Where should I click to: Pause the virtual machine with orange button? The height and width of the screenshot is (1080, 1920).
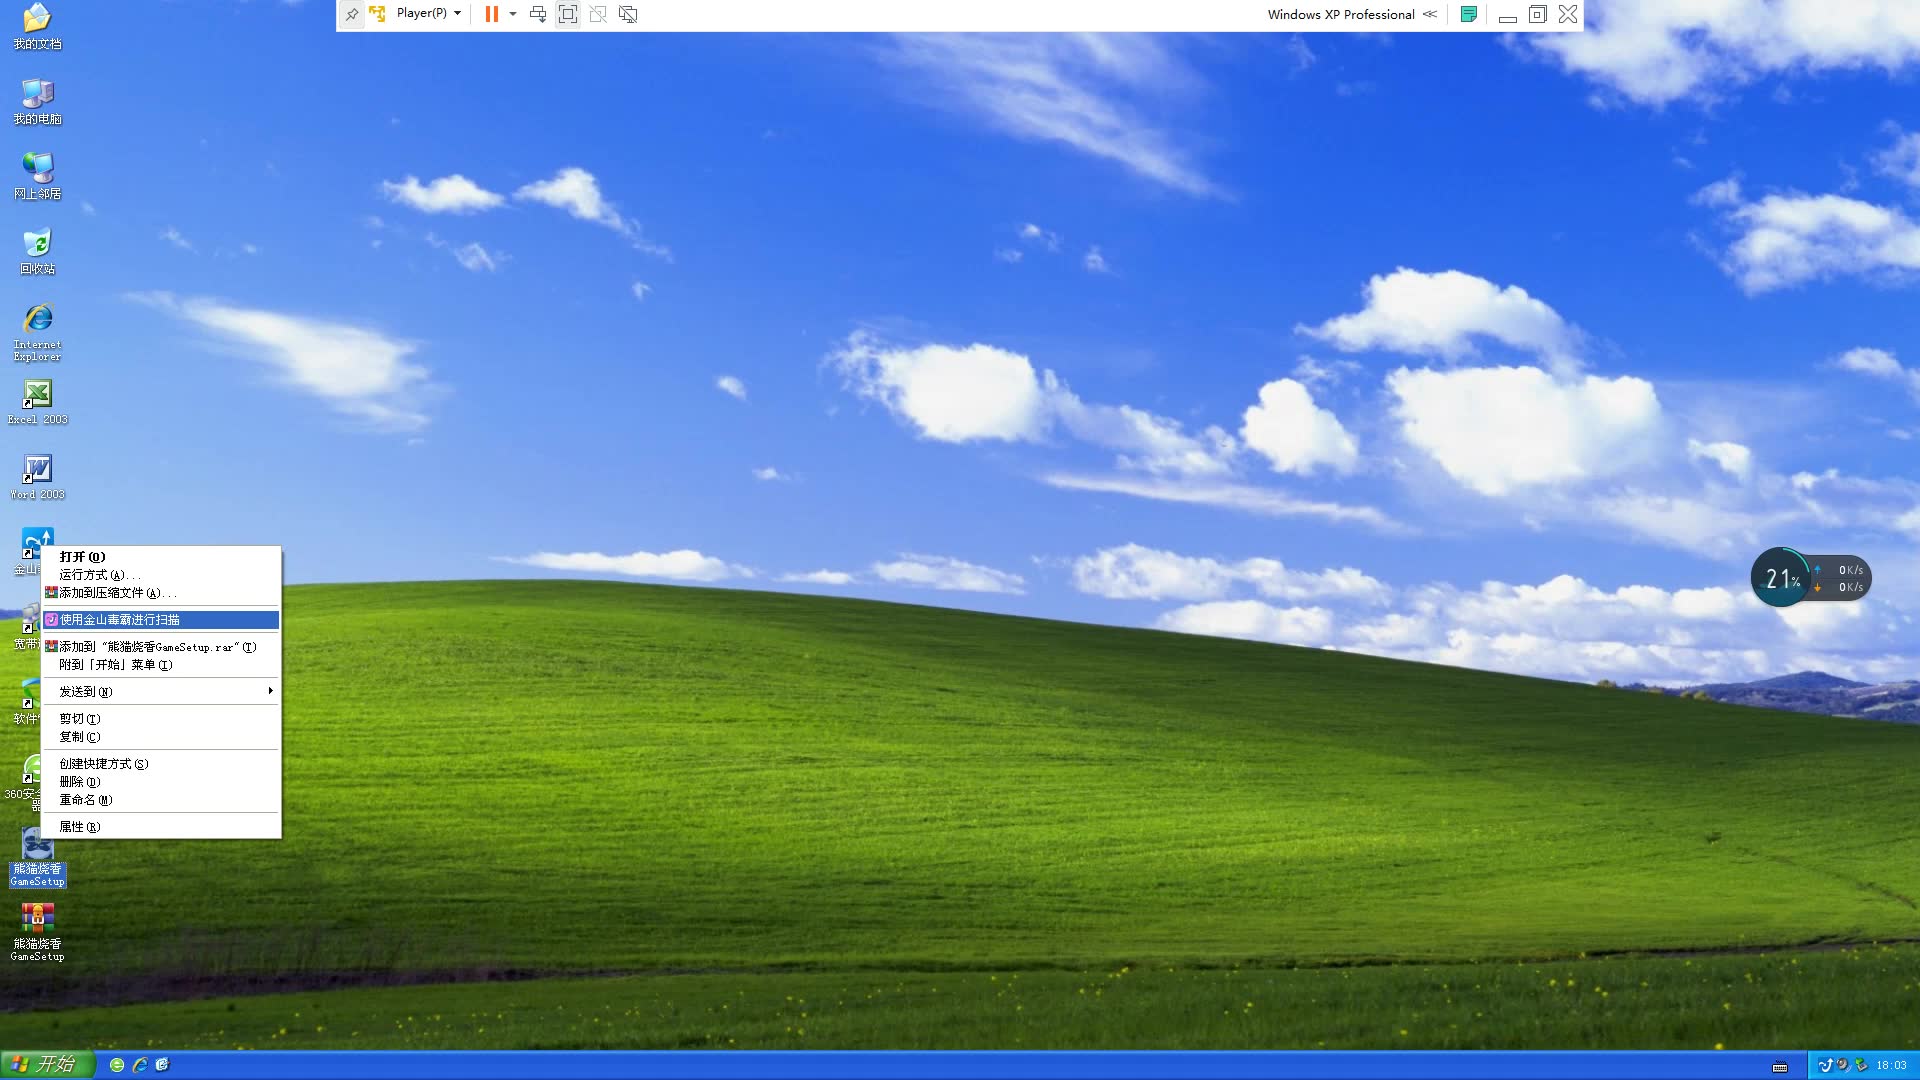[x=491, y=14]
